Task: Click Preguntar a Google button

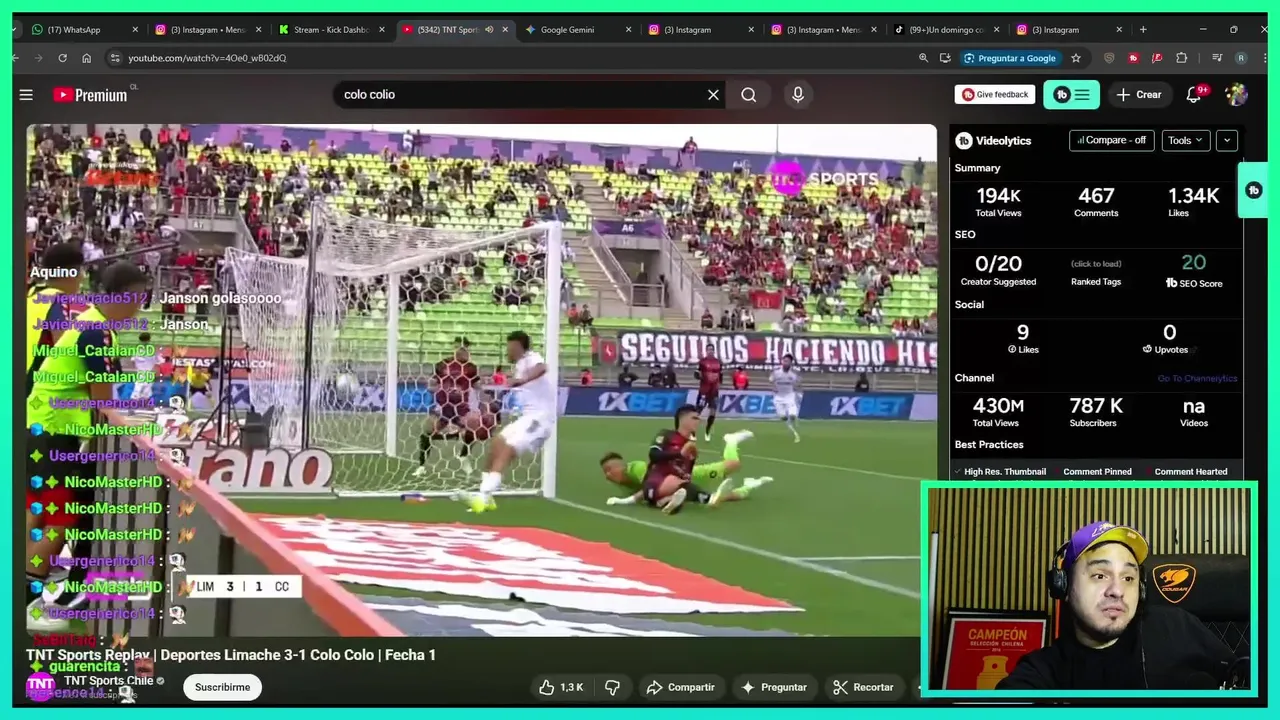Action: pyautogui.click(x=1009, y=58)
